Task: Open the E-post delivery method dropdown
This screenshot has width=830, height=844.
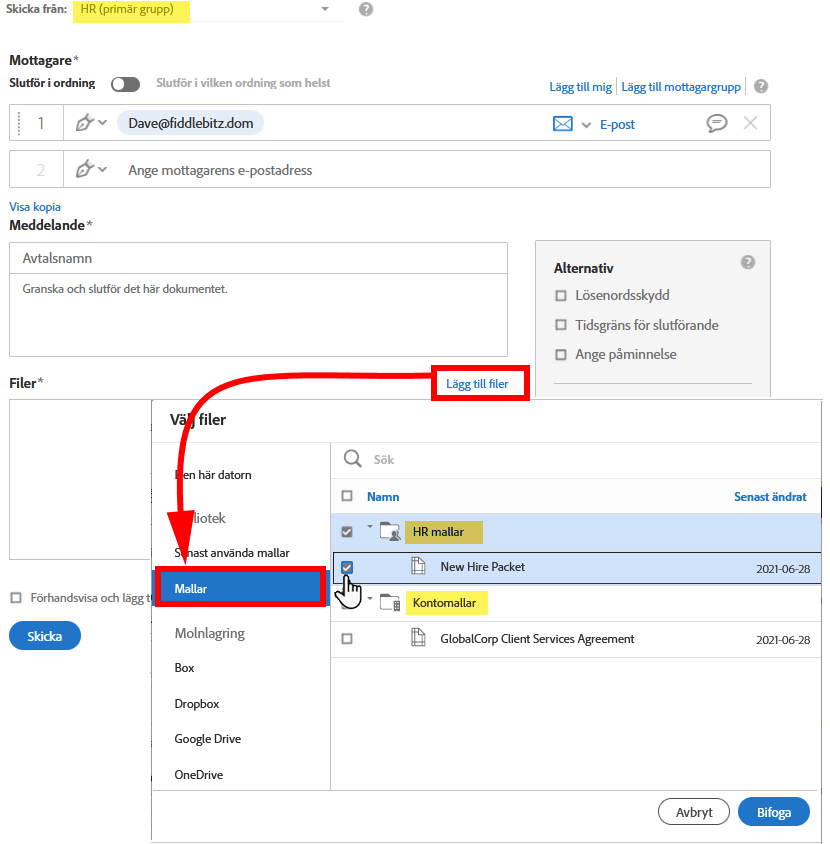Action: click(x=586, y=124)
